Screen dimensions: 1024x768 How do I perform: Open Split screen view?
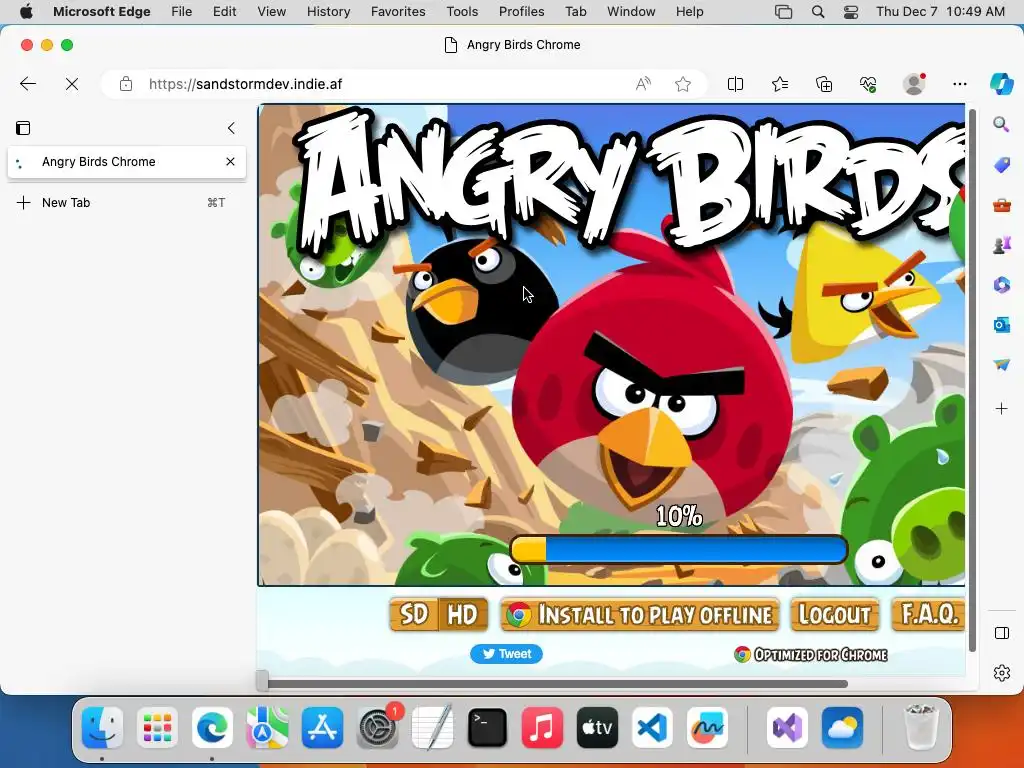click(735, 84)
